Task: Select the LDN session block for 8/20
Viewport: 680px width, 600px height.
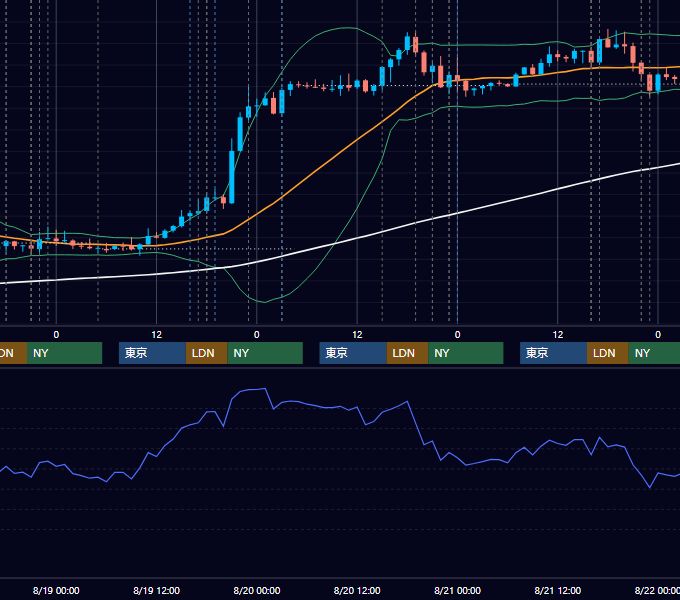Action: (407, 353)
